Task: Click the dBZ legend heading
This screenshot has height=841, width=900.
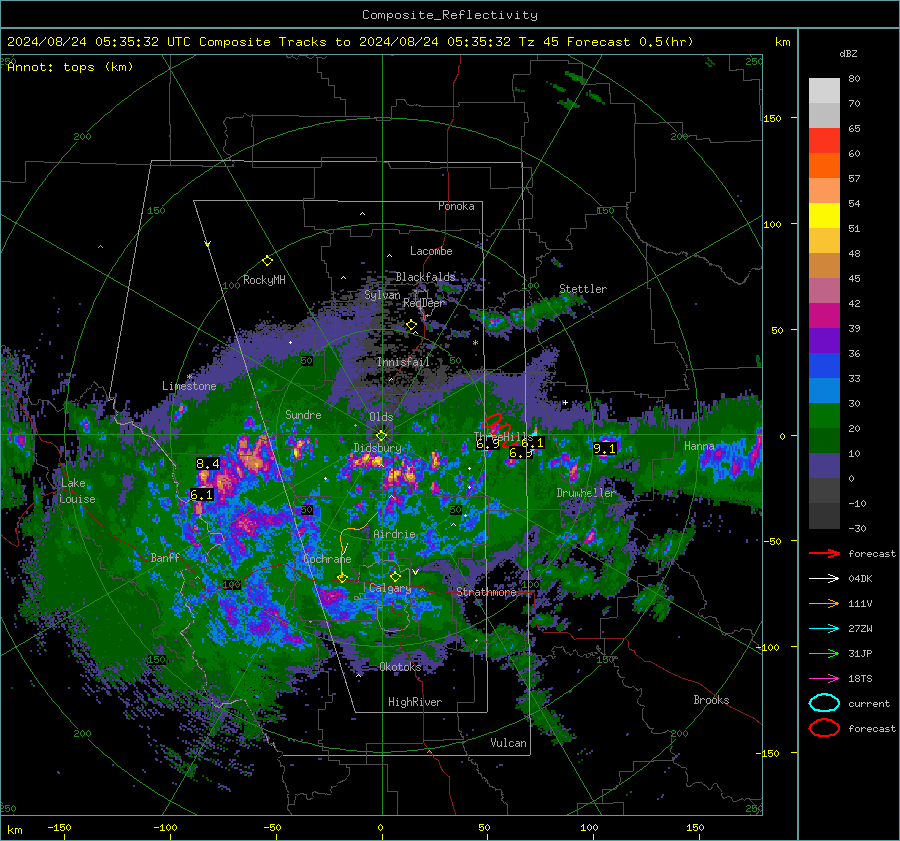Action: pos(848,53)
